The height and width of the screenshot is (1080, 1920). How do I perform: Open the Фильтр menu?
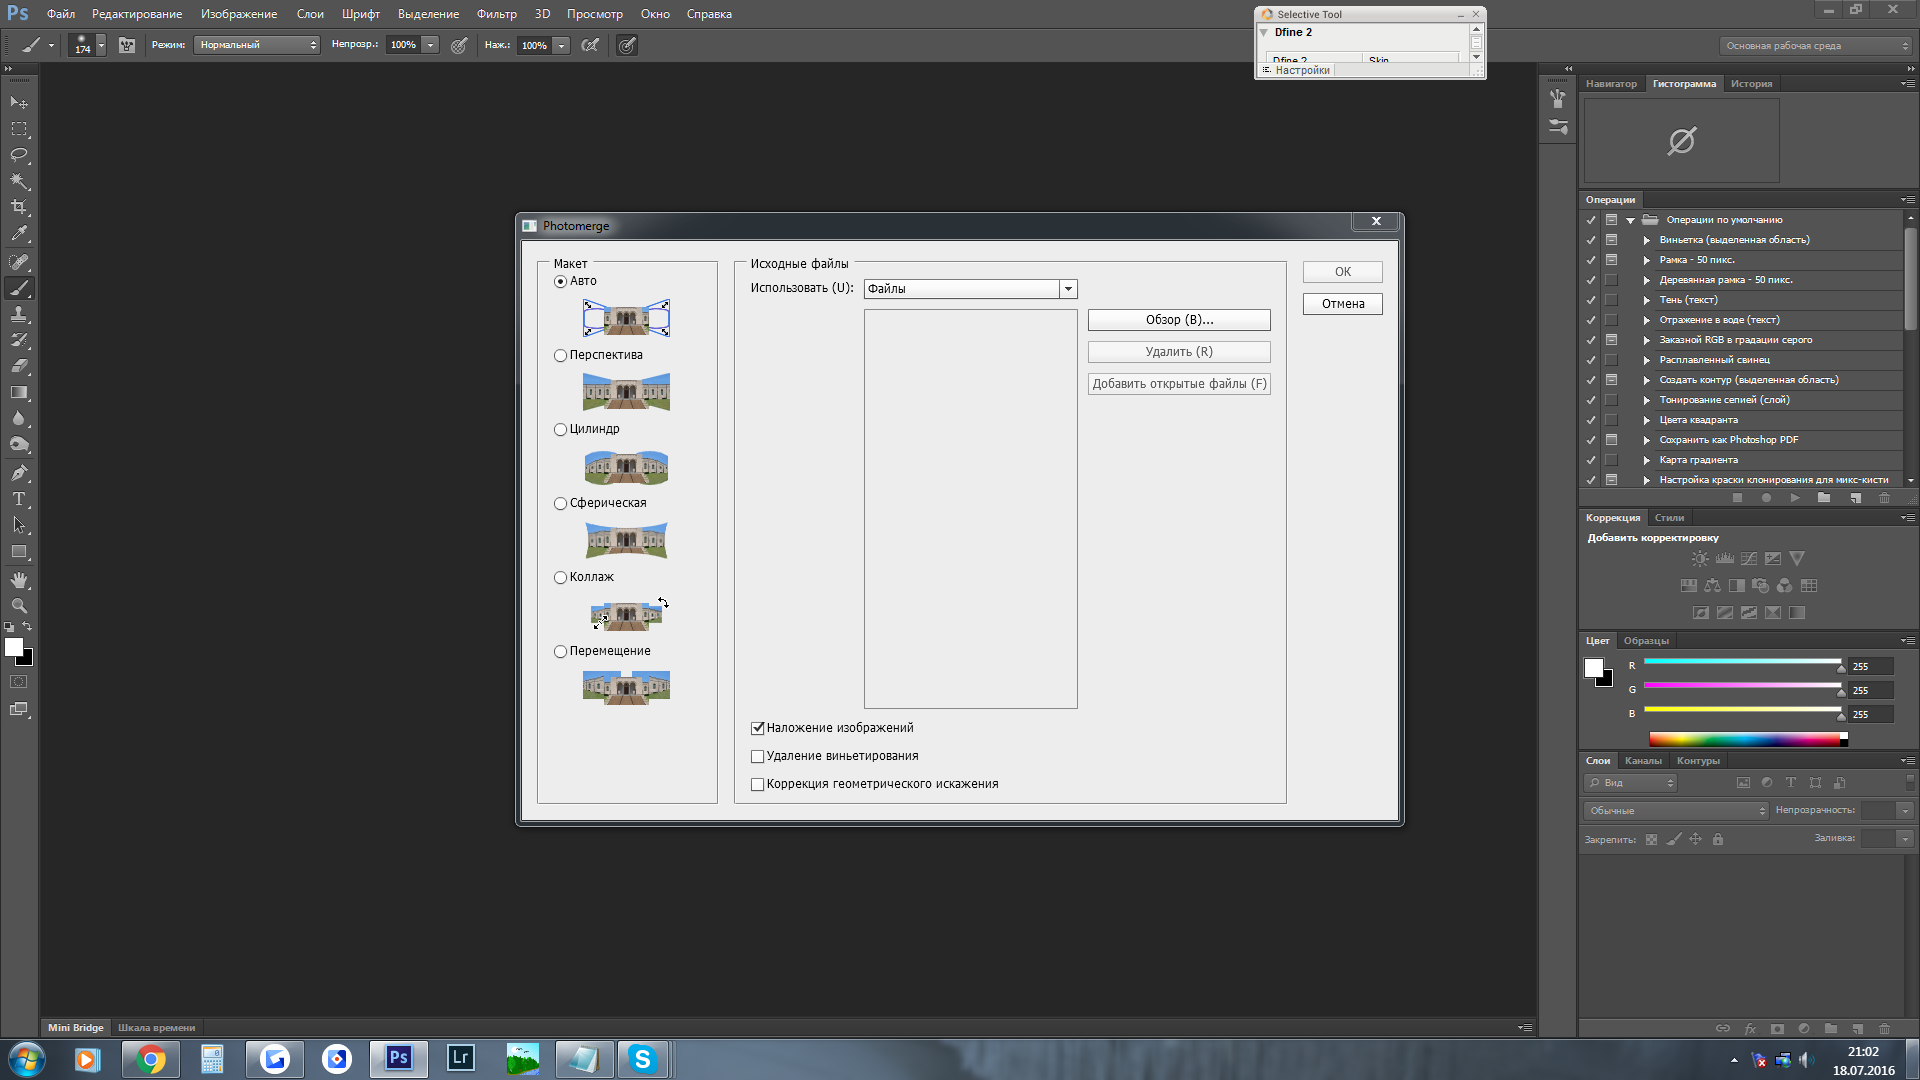point(496,14)
